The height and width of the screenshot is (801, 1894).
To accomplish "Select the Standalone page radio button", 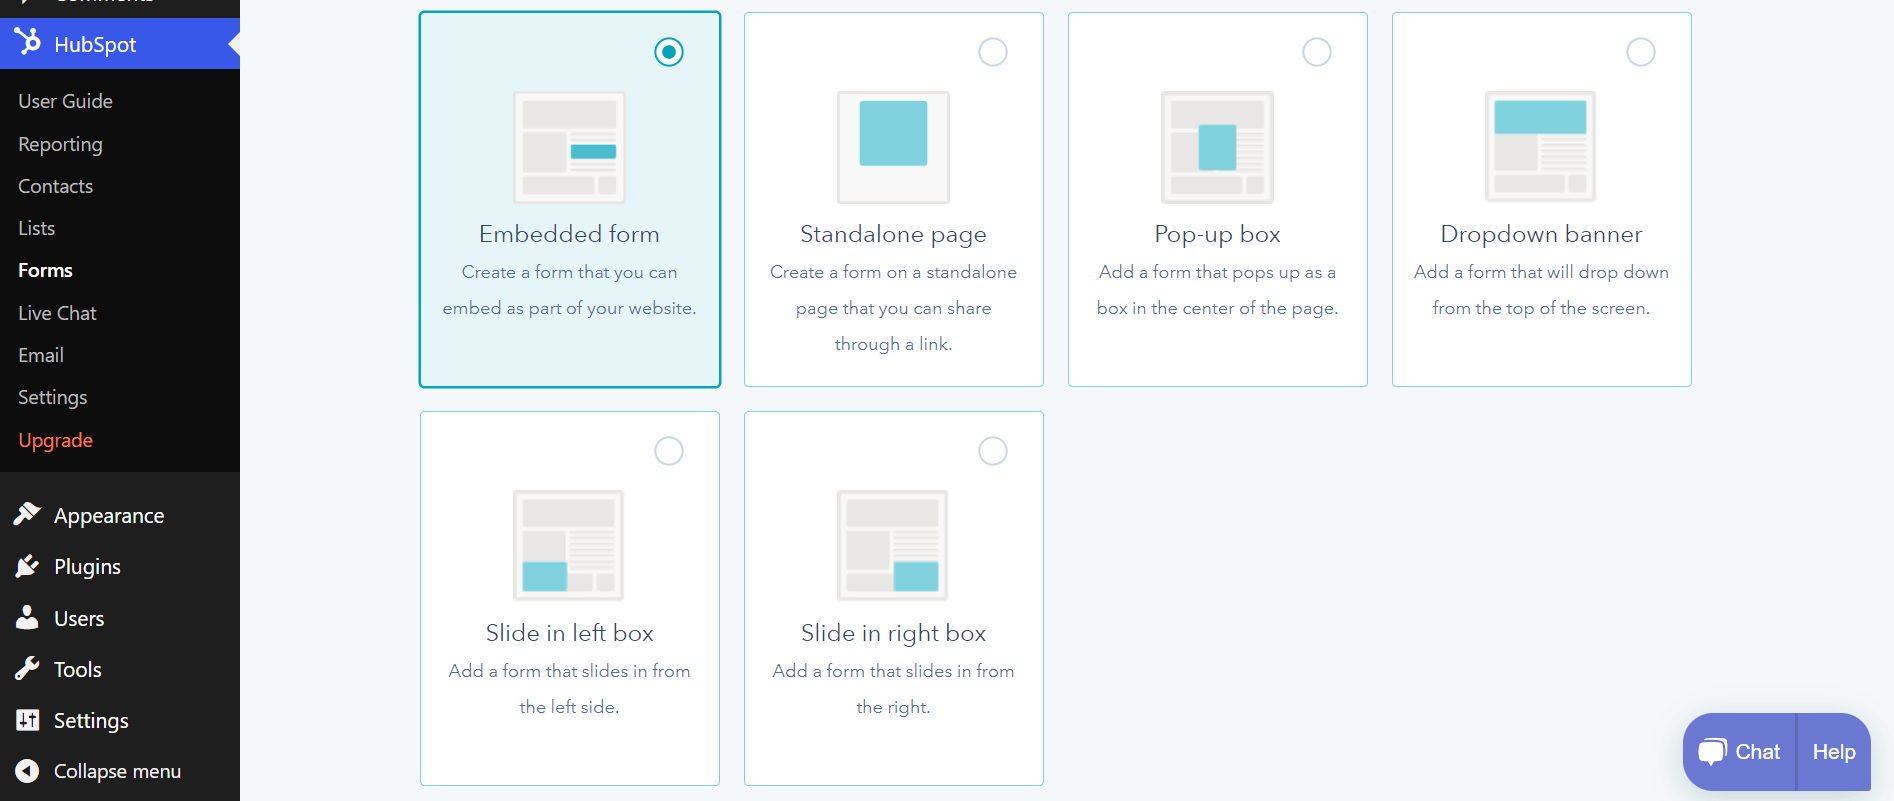I will click(x=993, y=52).
